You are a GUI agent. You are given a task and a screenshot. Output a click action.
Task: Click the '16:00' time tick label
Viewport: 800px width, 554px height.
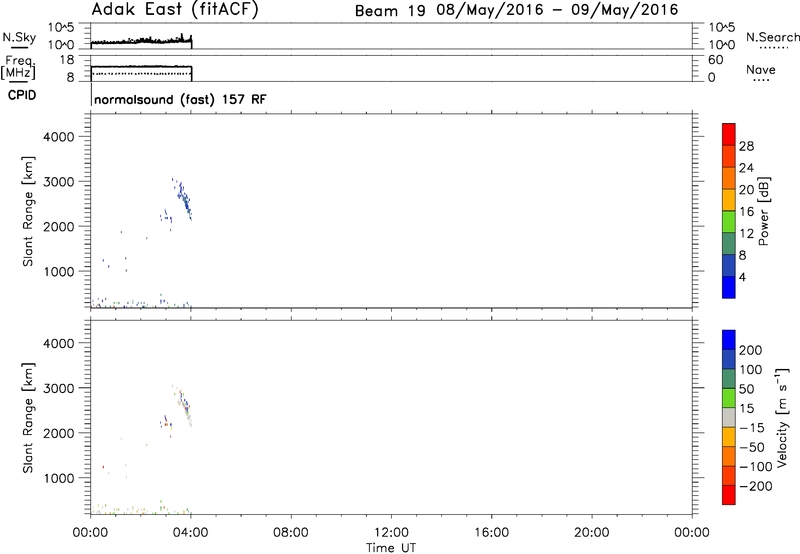tap(491, 533)
